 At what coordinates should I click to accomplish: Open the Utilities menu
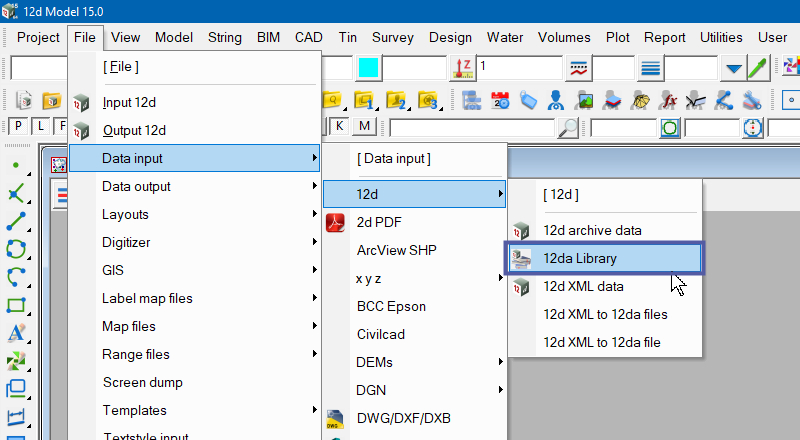[721, 38]
